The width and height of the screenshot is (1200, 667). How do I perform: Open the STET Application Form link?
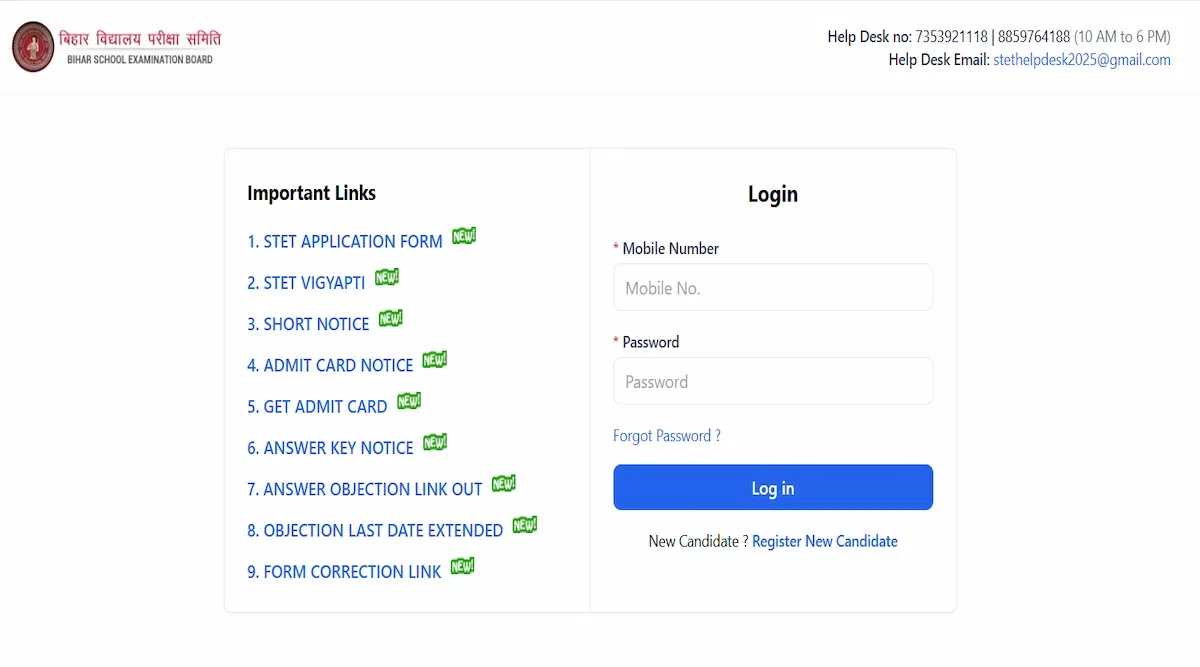345,242
